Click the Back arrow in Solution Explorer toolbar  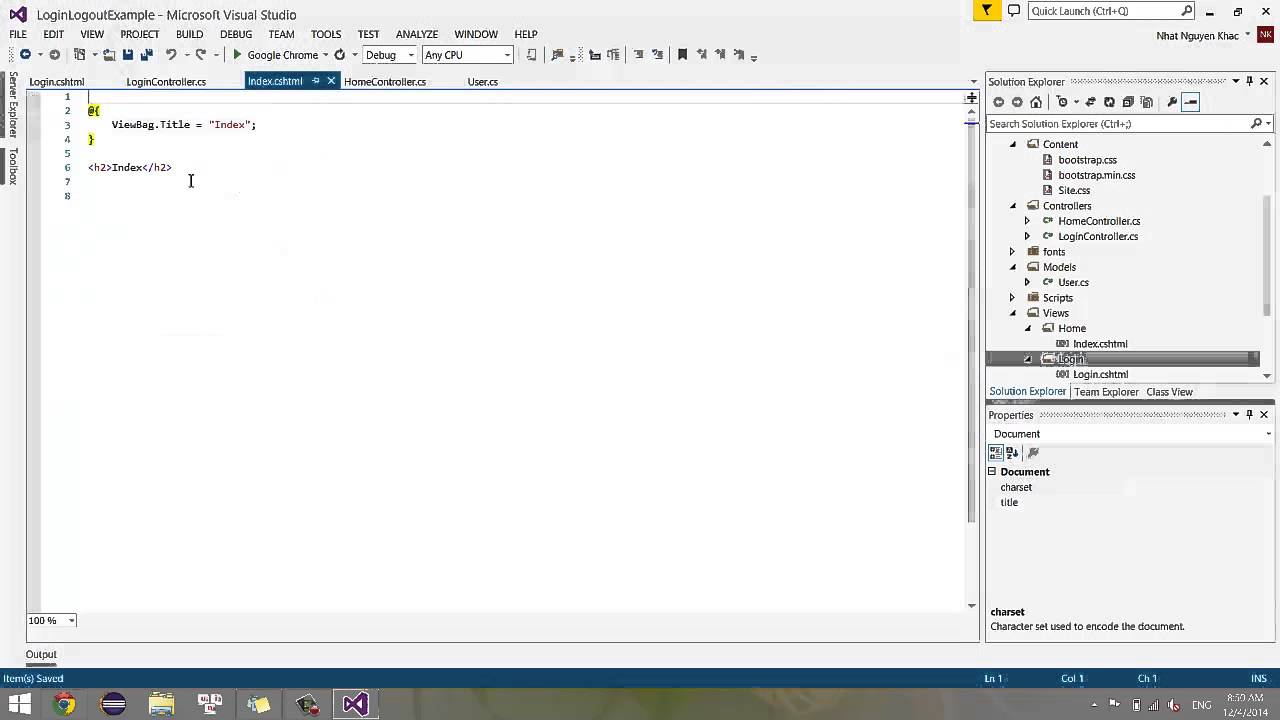click(998, 102)
